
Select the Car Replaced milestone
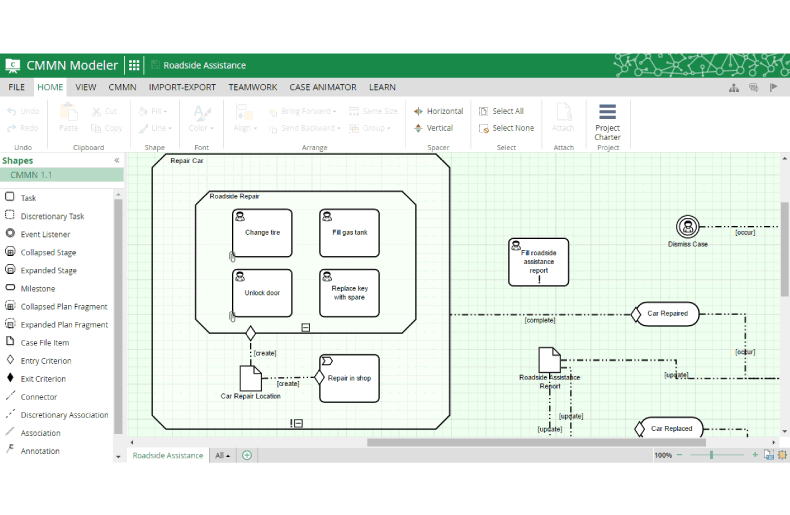[671, 428]
